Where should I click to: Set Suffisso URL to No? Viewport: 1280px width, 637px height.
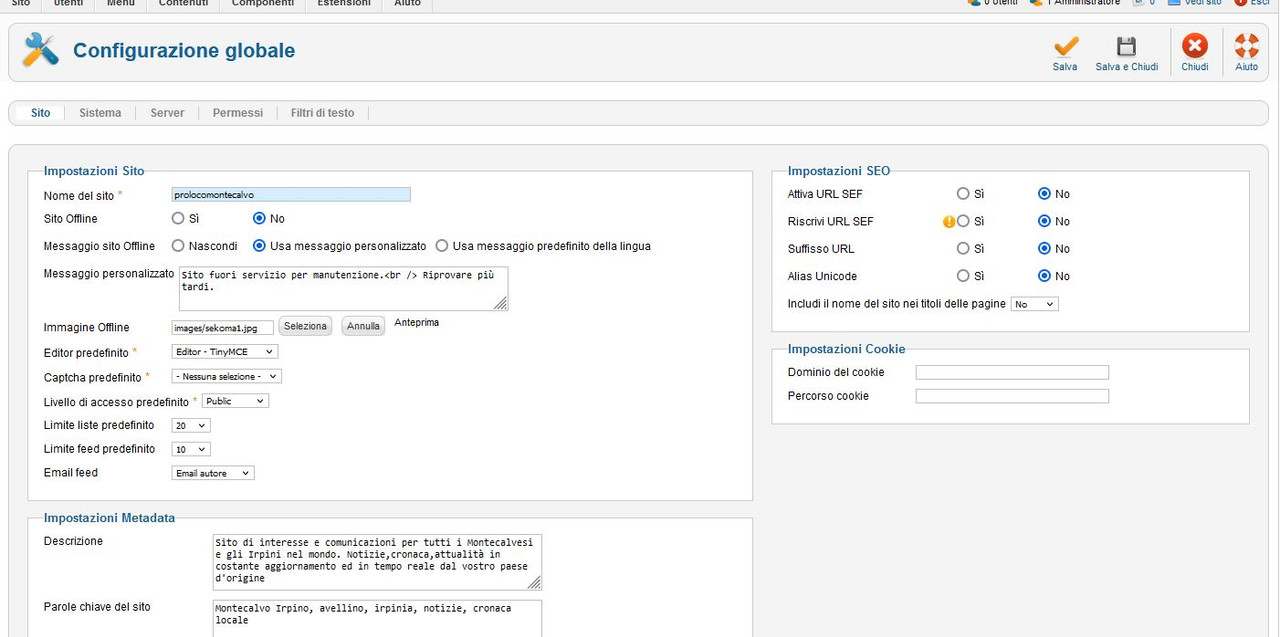pyautogui.click(x=1044, y=248)
